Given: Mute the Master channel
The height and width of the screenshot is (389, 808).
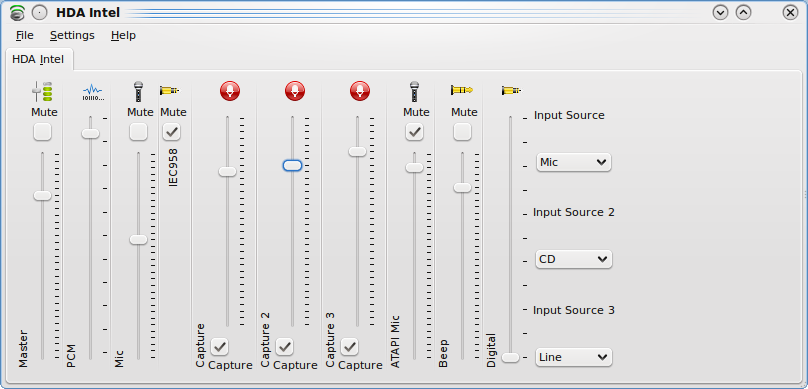Looking at the screenshot, I should [x=42, y=132].
